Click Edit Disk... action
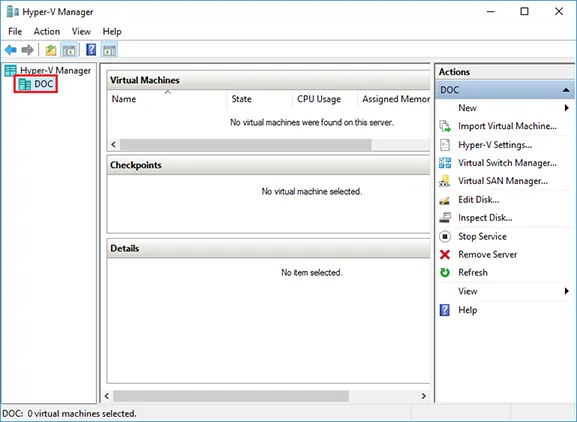The width and height of the screenshot is (577, 422). pos(478,200)
